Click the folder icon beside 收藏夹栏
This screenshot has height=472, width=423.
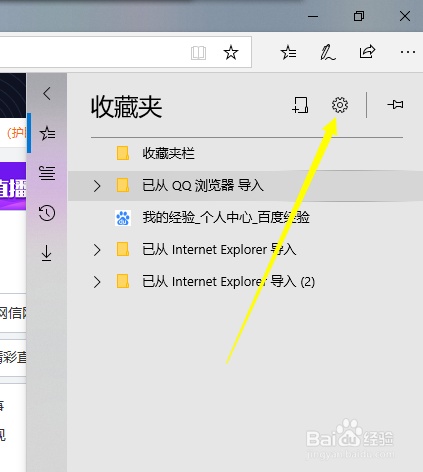tap(123, 153)
